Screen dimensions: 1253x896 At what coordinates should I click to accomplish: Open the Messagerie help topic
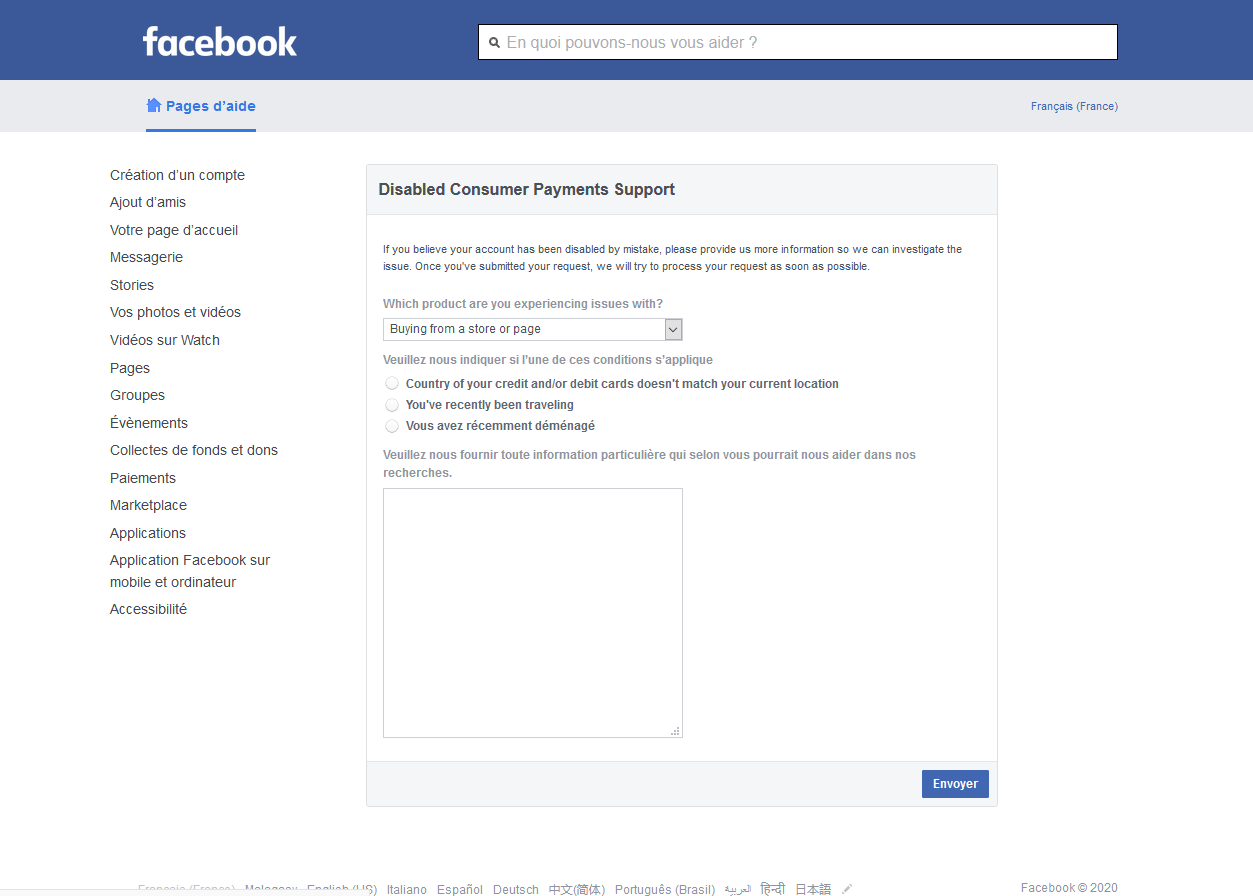[x=146, y=257]
